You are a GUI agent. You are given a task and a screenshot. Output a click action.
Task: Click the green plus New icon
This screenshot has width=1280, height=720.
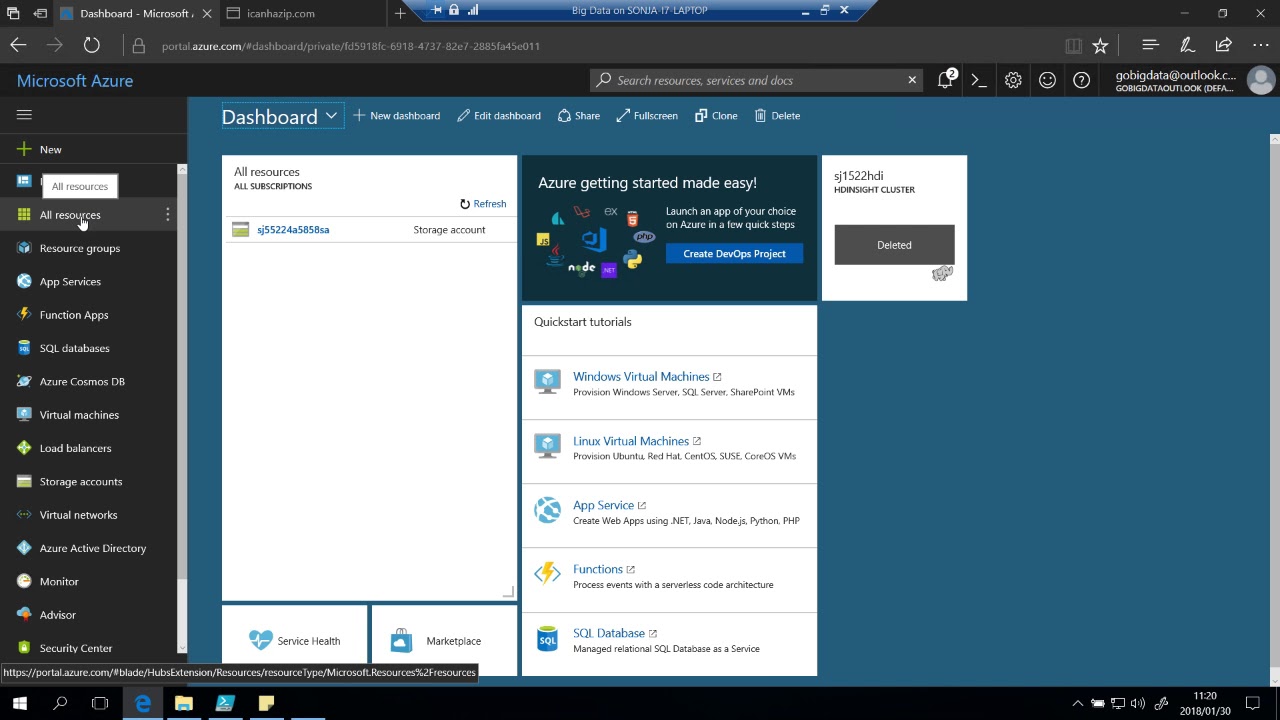(24, 149)
